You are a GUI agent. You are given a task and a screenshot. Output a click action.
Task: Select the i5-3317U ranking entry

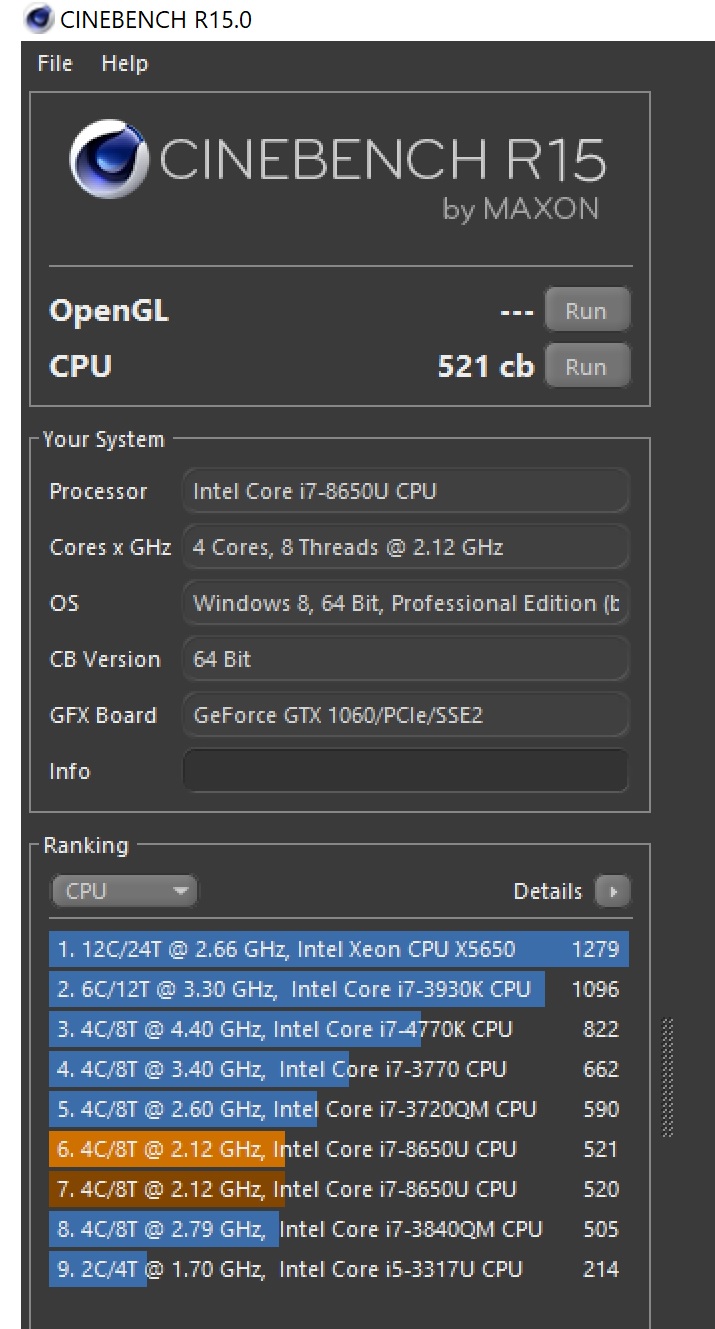tap(339, 1269)
